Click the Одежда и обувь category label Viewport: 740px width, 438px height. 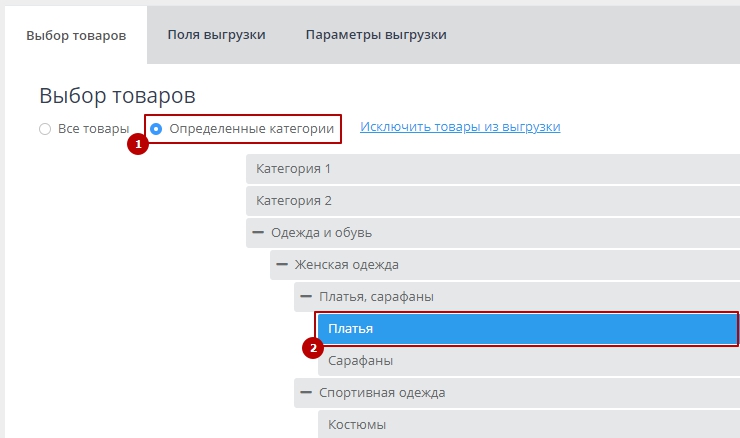[322, 232]
